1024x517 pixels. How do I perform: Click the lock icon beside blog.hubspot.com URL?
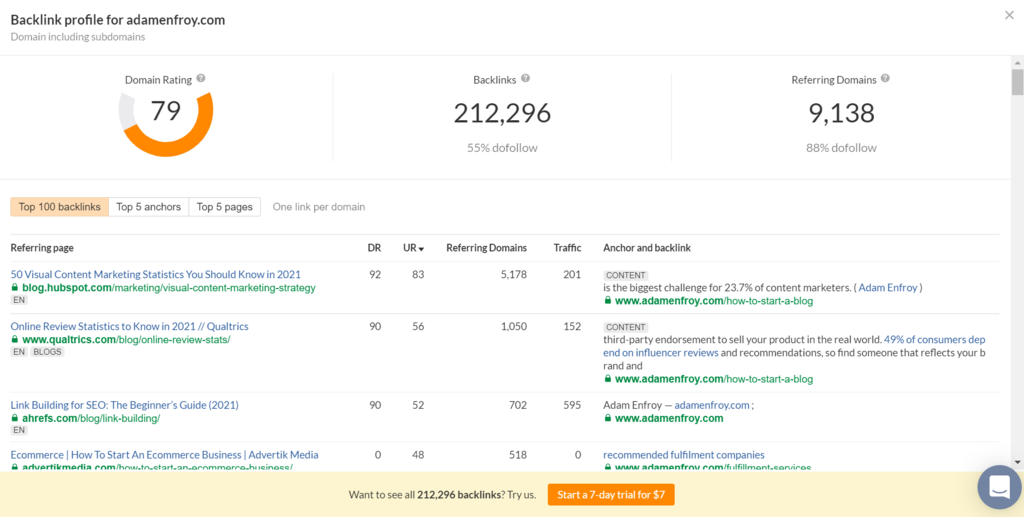click(15, 288)
